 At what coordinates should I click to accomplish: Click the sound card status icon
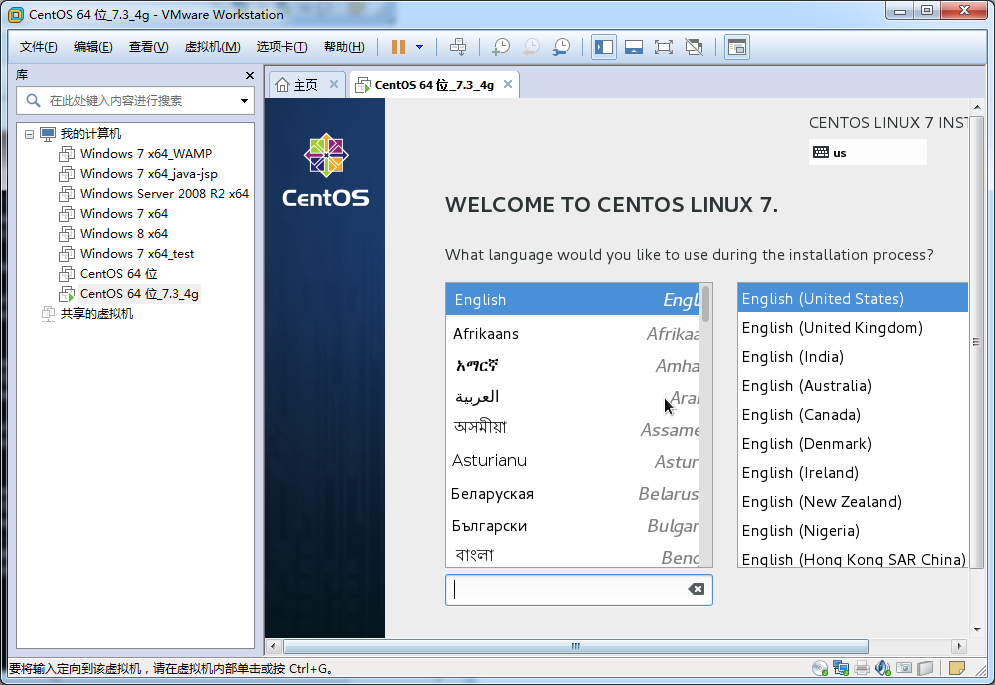coord(883,668)
